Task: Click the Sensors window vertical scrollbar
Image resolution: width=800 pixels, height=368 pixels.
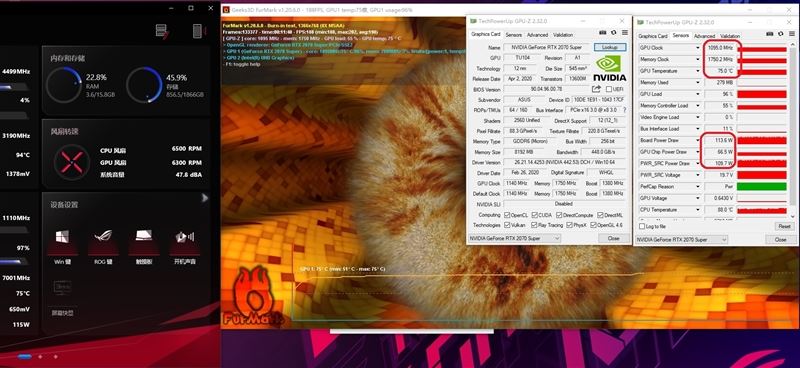Action: coord(792,131)
